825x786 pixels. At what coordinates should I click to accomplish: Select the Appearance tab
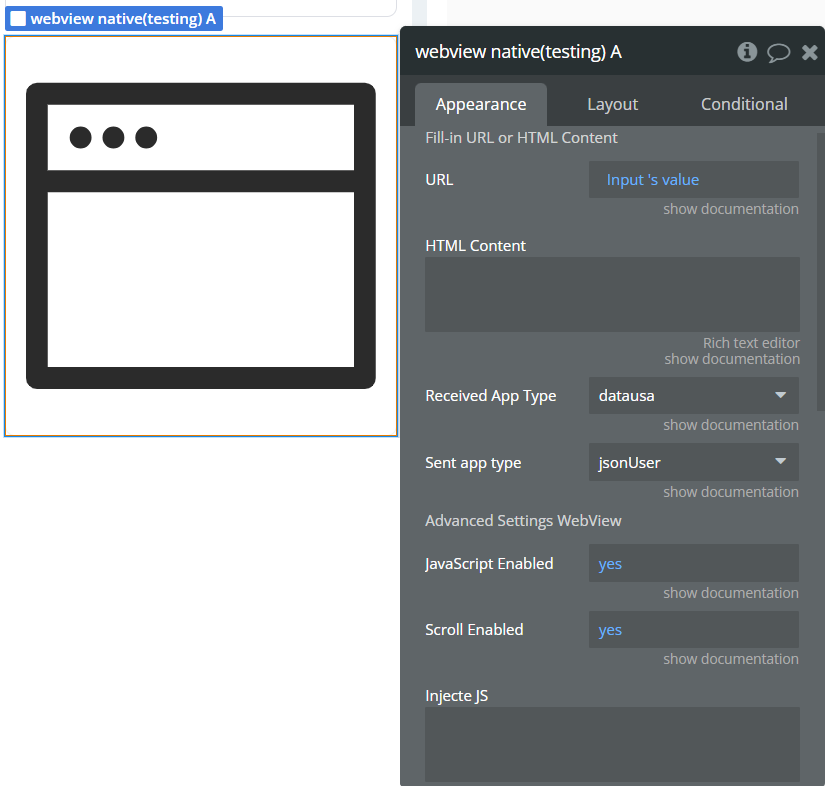click(x=481, y=104)
